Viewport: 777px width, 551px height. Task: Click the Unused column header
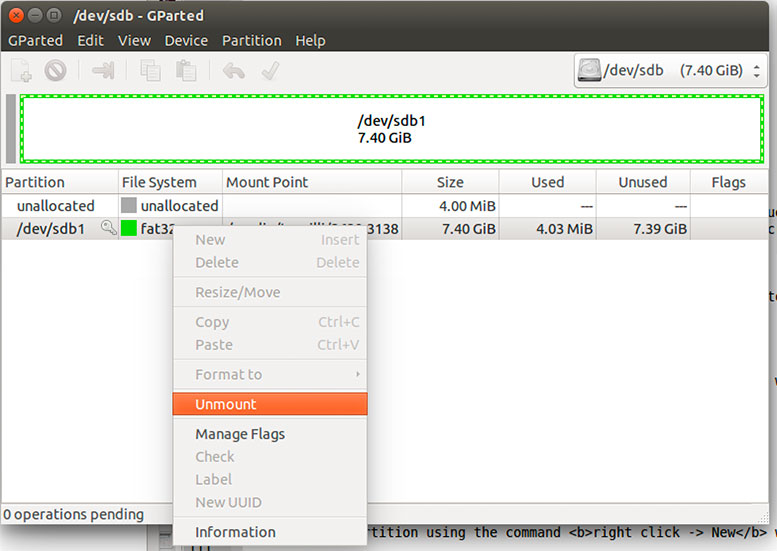click(x=643, y=182)
